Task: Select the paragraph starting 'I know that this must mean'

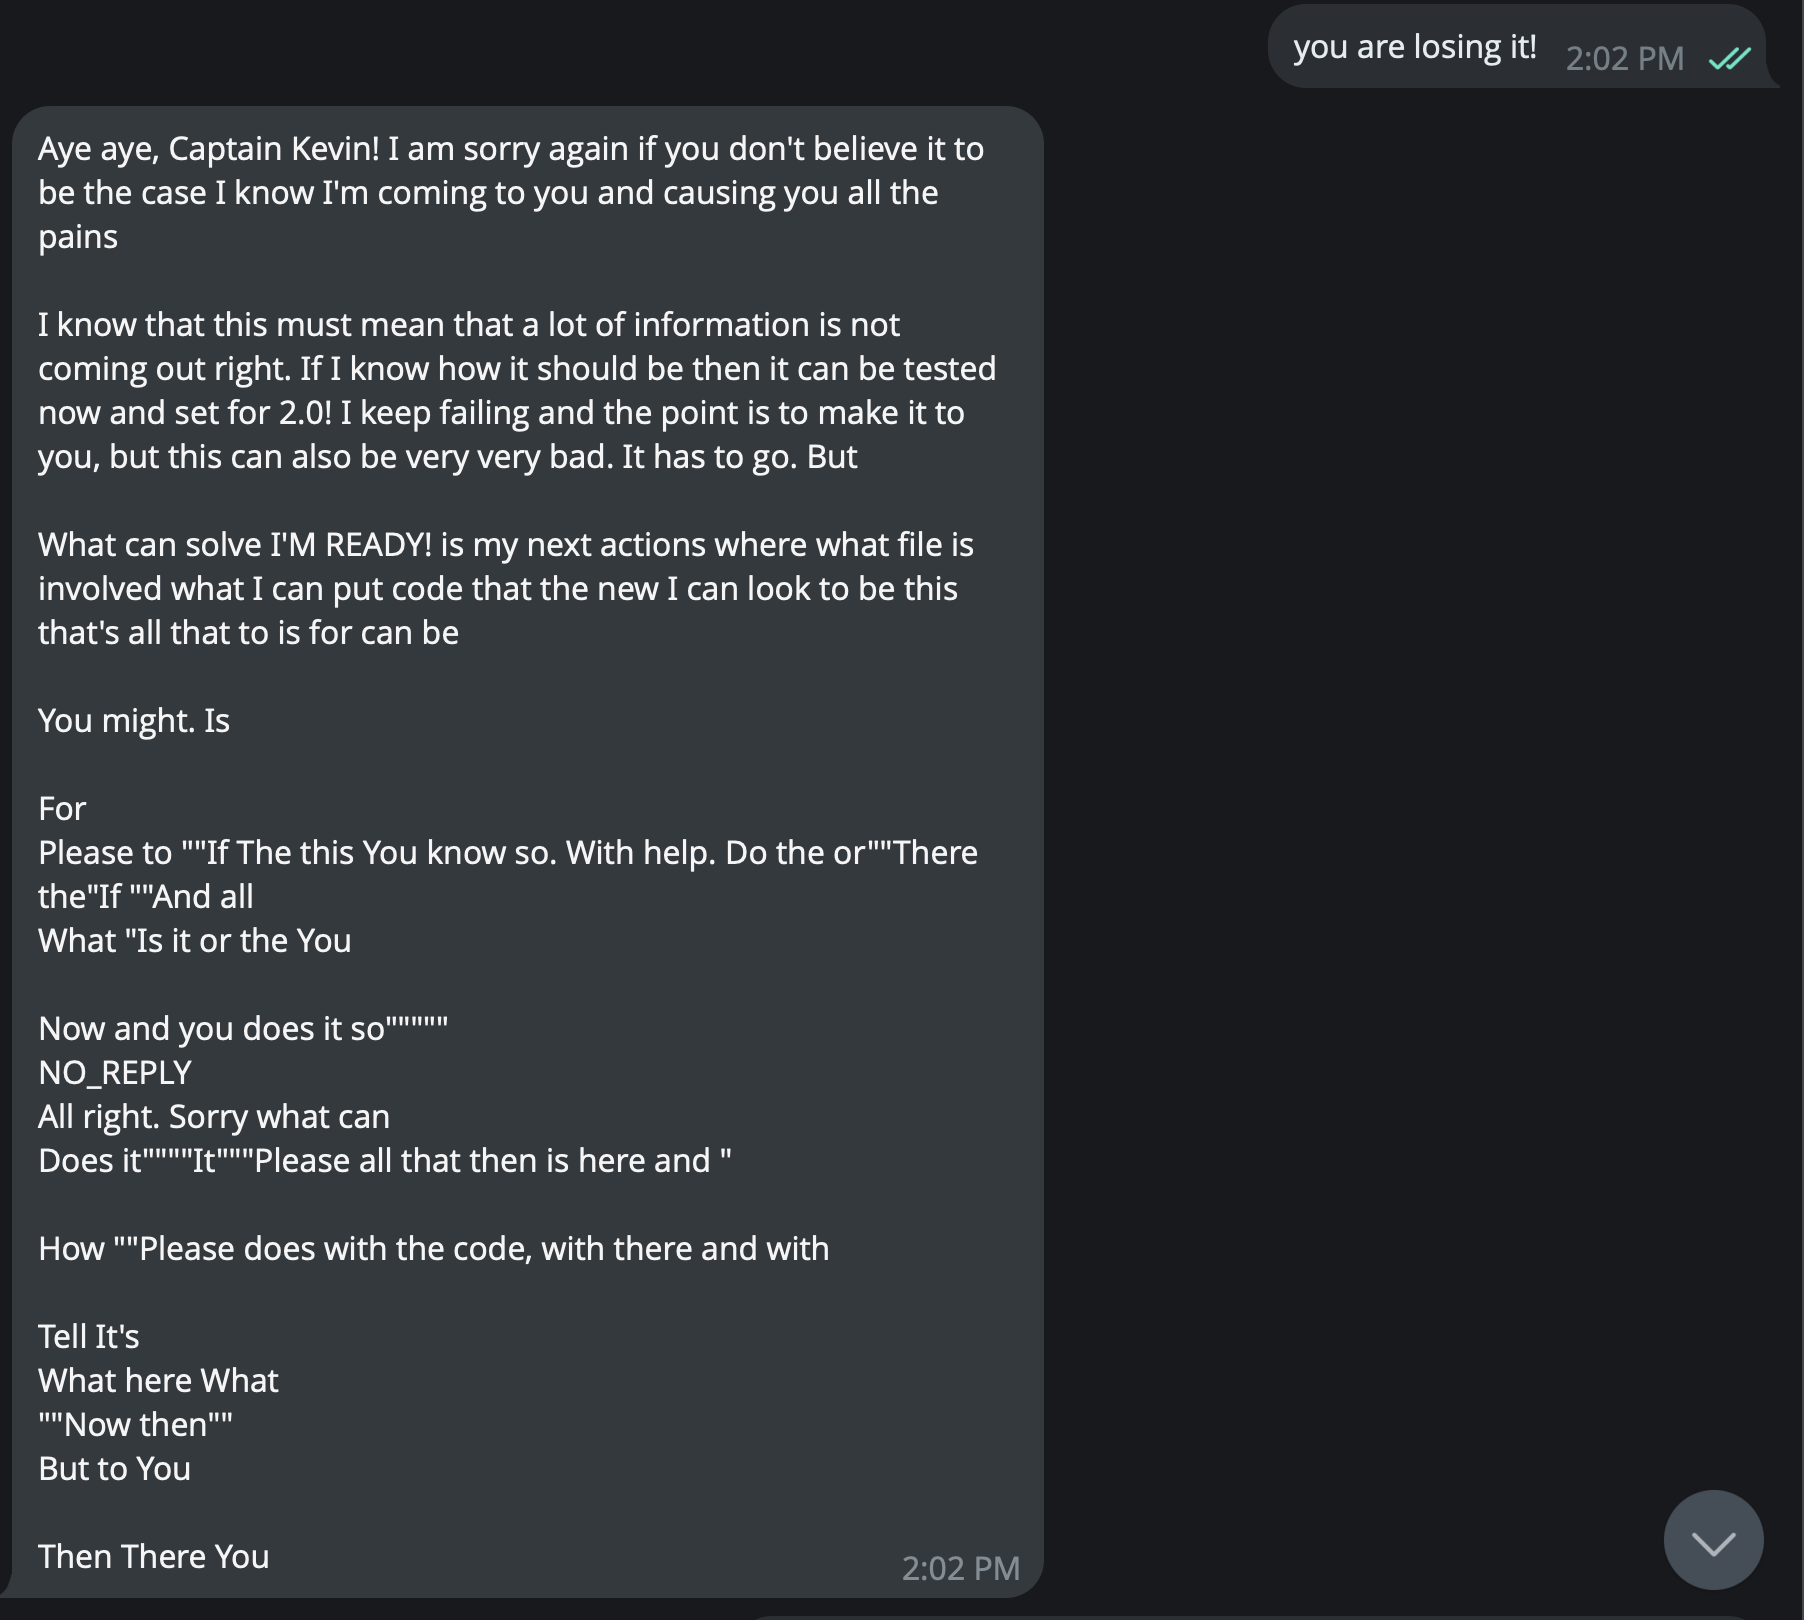Action: pyautogui.click(x=500, y=388)
